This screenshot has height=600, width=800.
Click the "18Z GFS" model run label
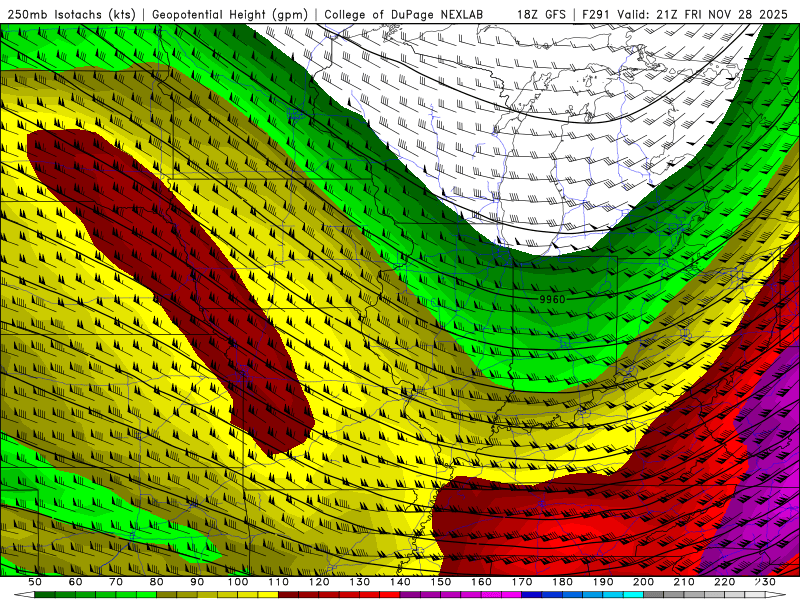click(x=541, y=14)
